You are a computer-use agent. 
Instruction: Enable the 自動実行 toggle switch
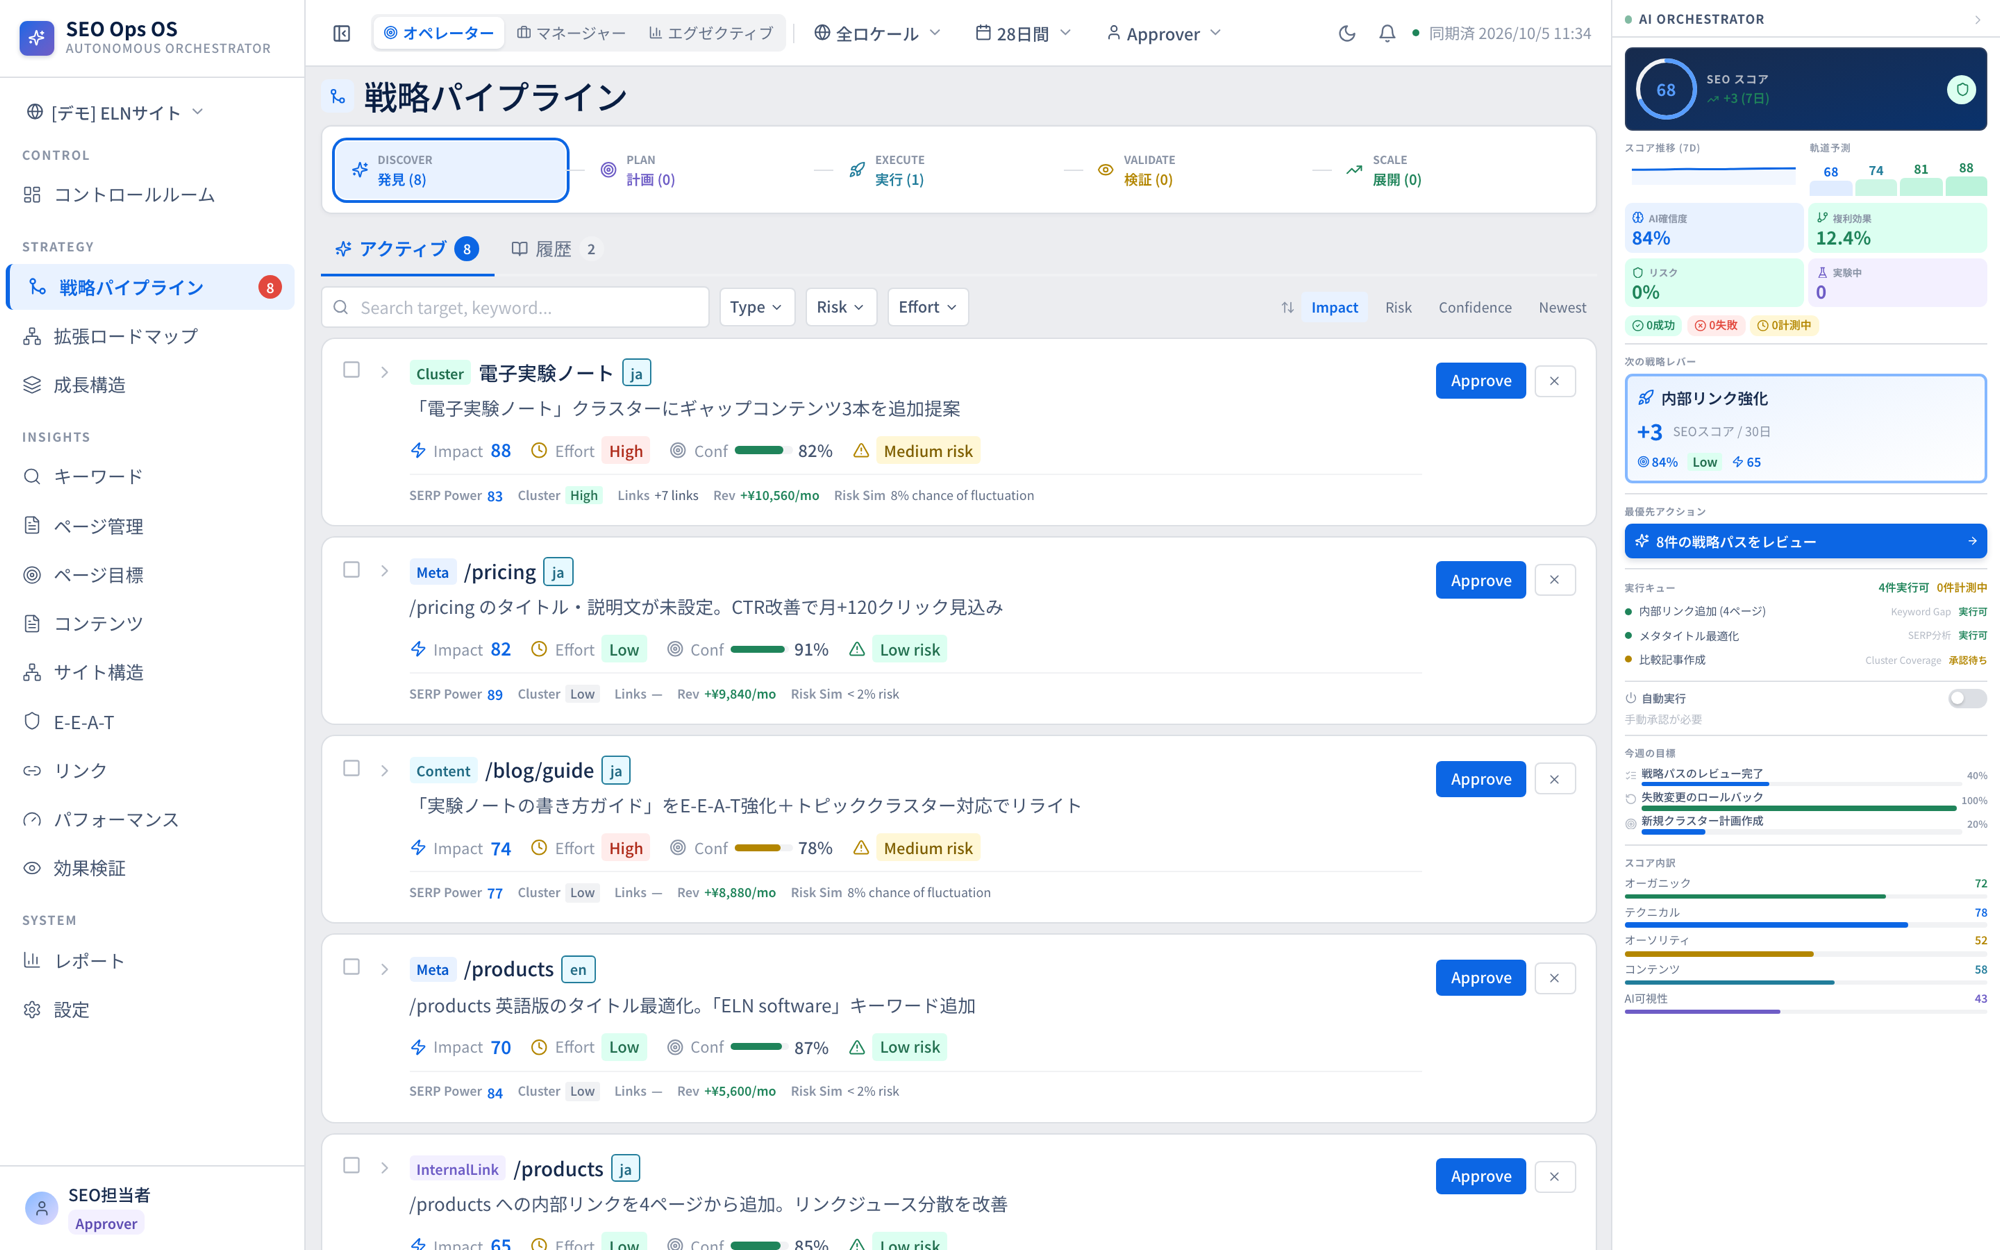click(x=1966, y=698)
